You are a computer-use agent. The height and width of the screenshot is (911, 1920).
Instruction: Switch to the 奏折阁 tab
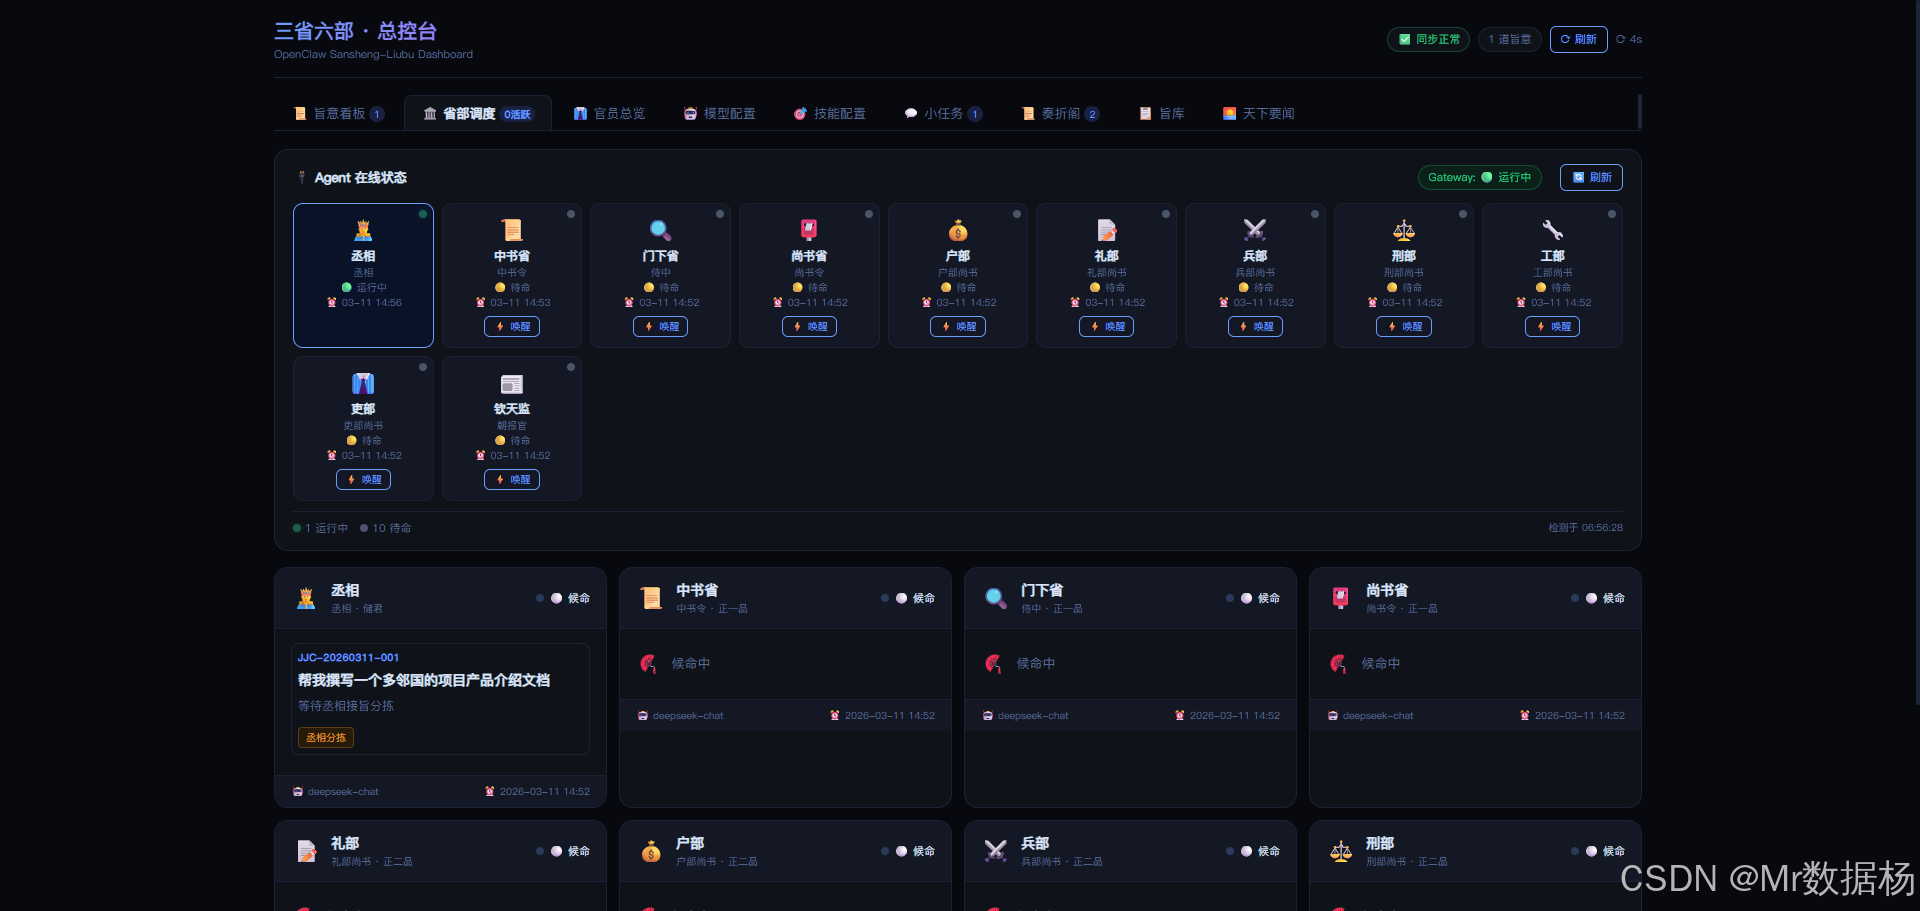[x=1060, y=114]
